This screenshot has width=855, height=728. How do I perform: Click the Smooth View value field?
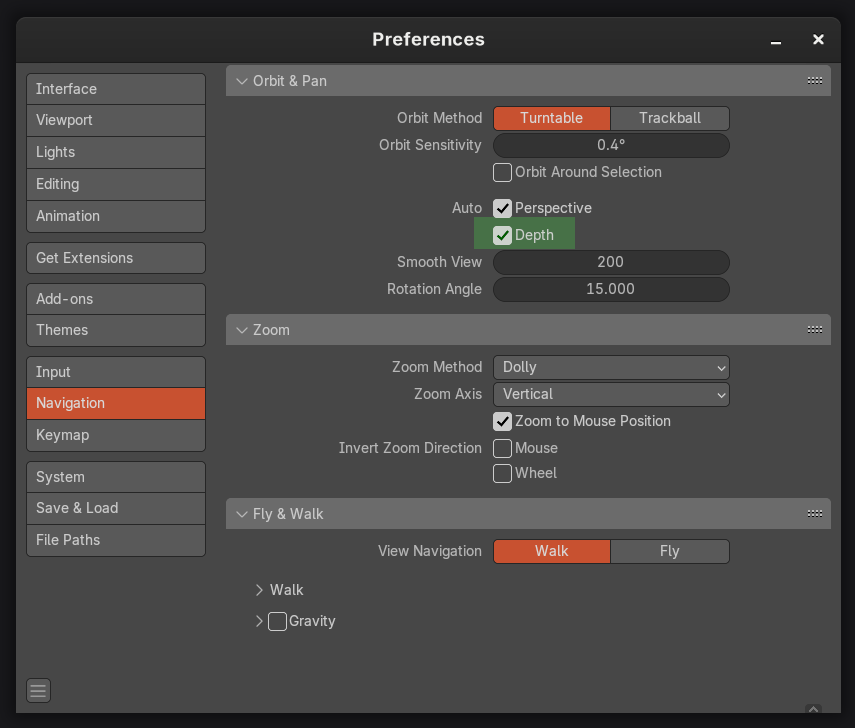coord(611,262)
